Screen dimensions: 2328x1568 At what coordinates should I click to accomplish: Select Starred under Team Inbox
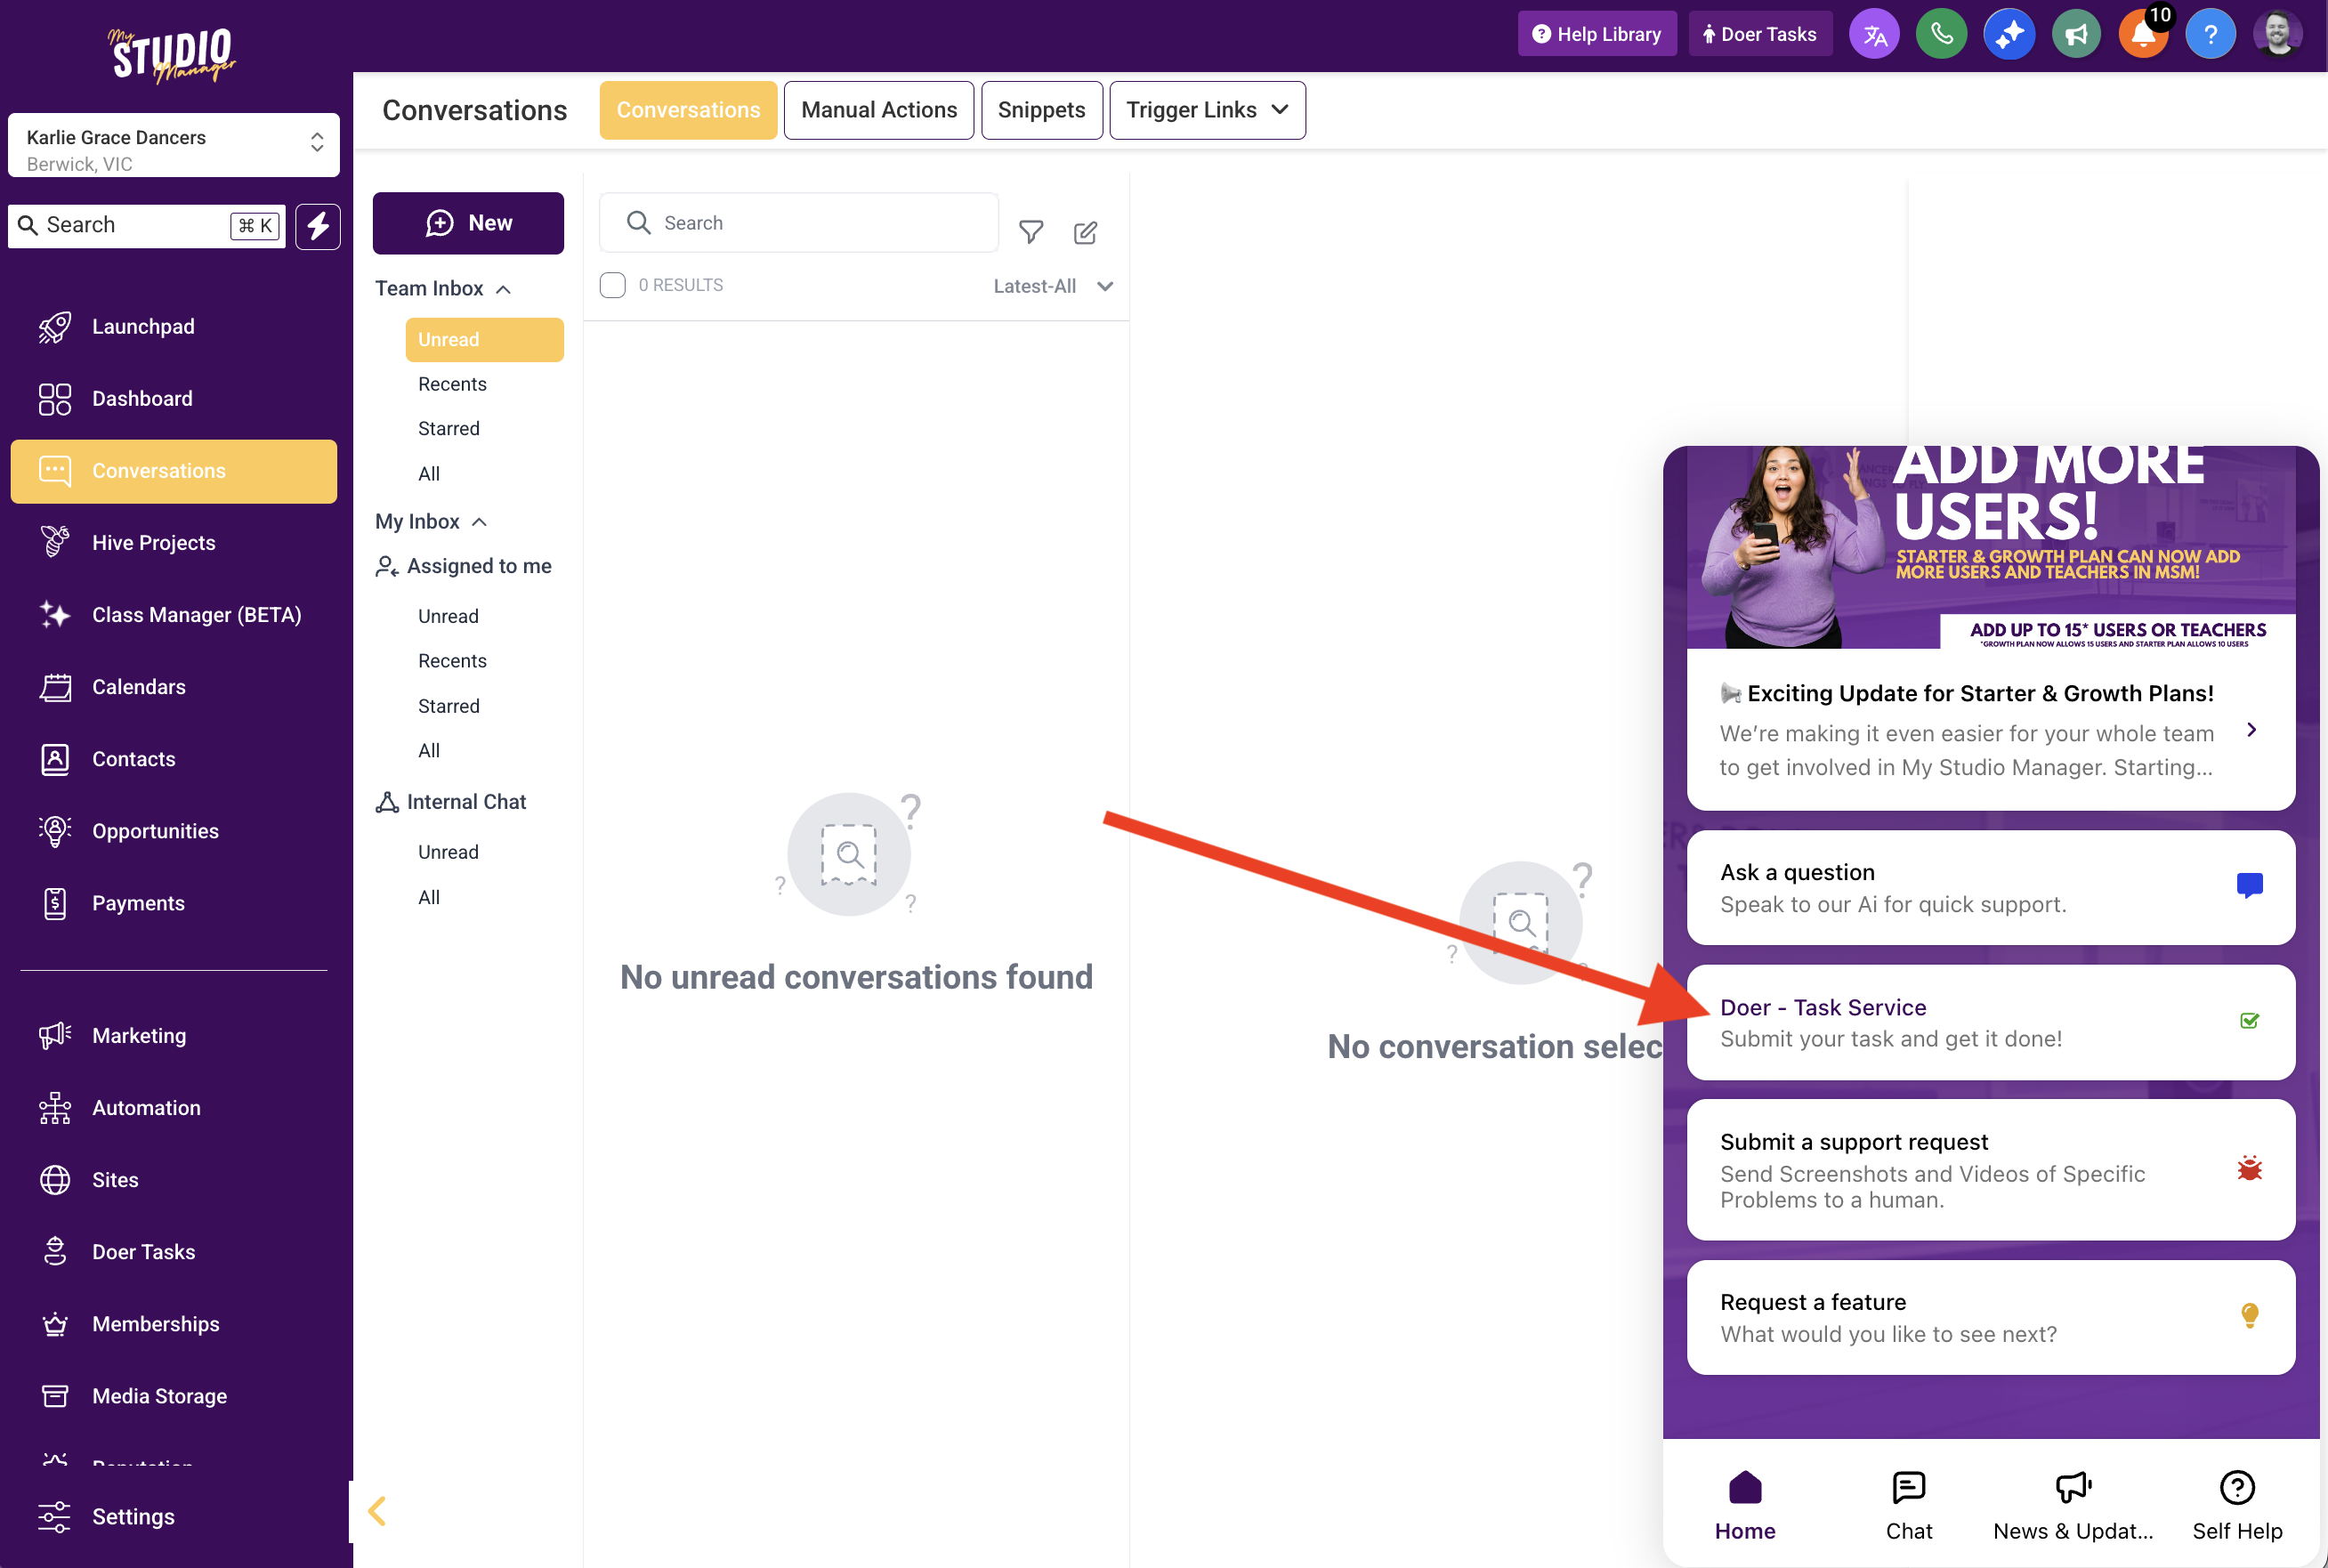pyautogui.click(x=449, y=429)
